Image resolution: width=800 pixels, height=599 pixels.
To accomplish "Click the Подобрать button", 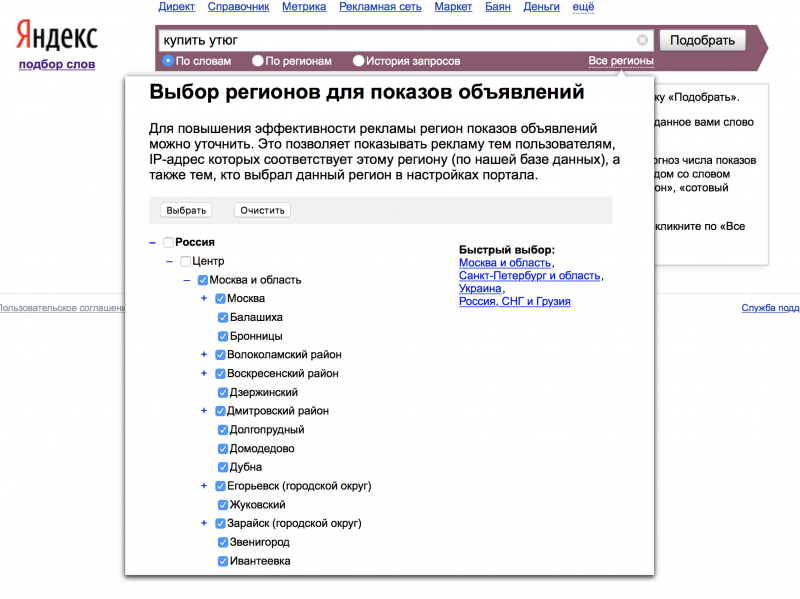I will coord(702,40).
